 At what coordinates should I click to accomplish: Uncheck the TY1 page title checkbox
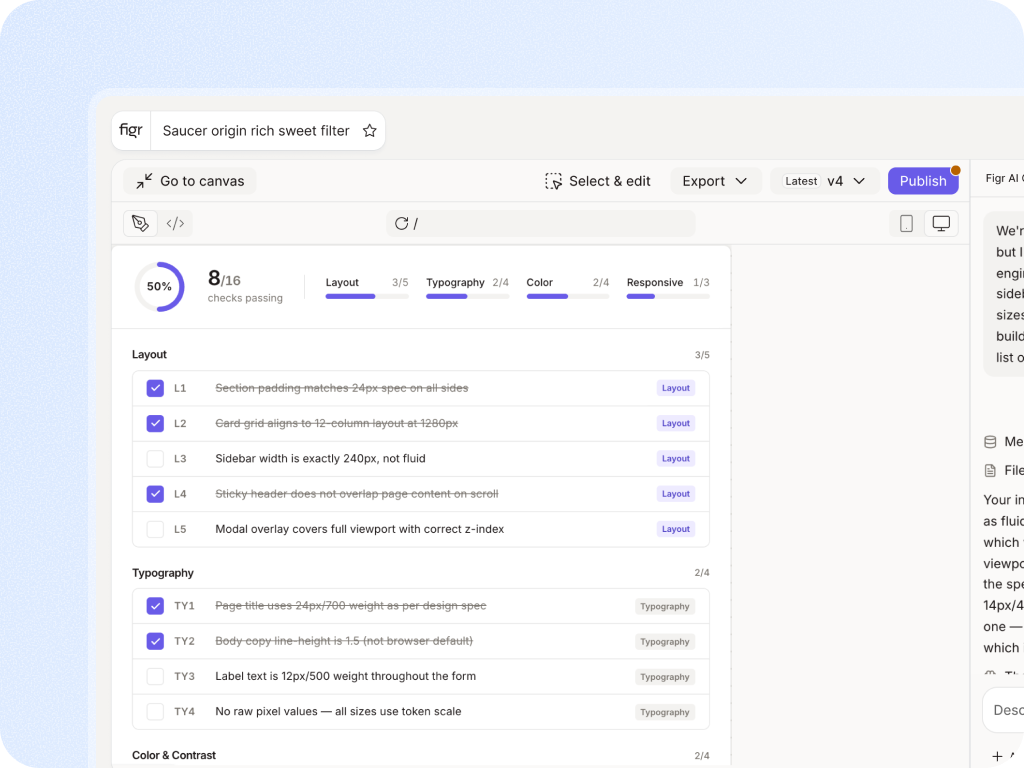point(155,606)
